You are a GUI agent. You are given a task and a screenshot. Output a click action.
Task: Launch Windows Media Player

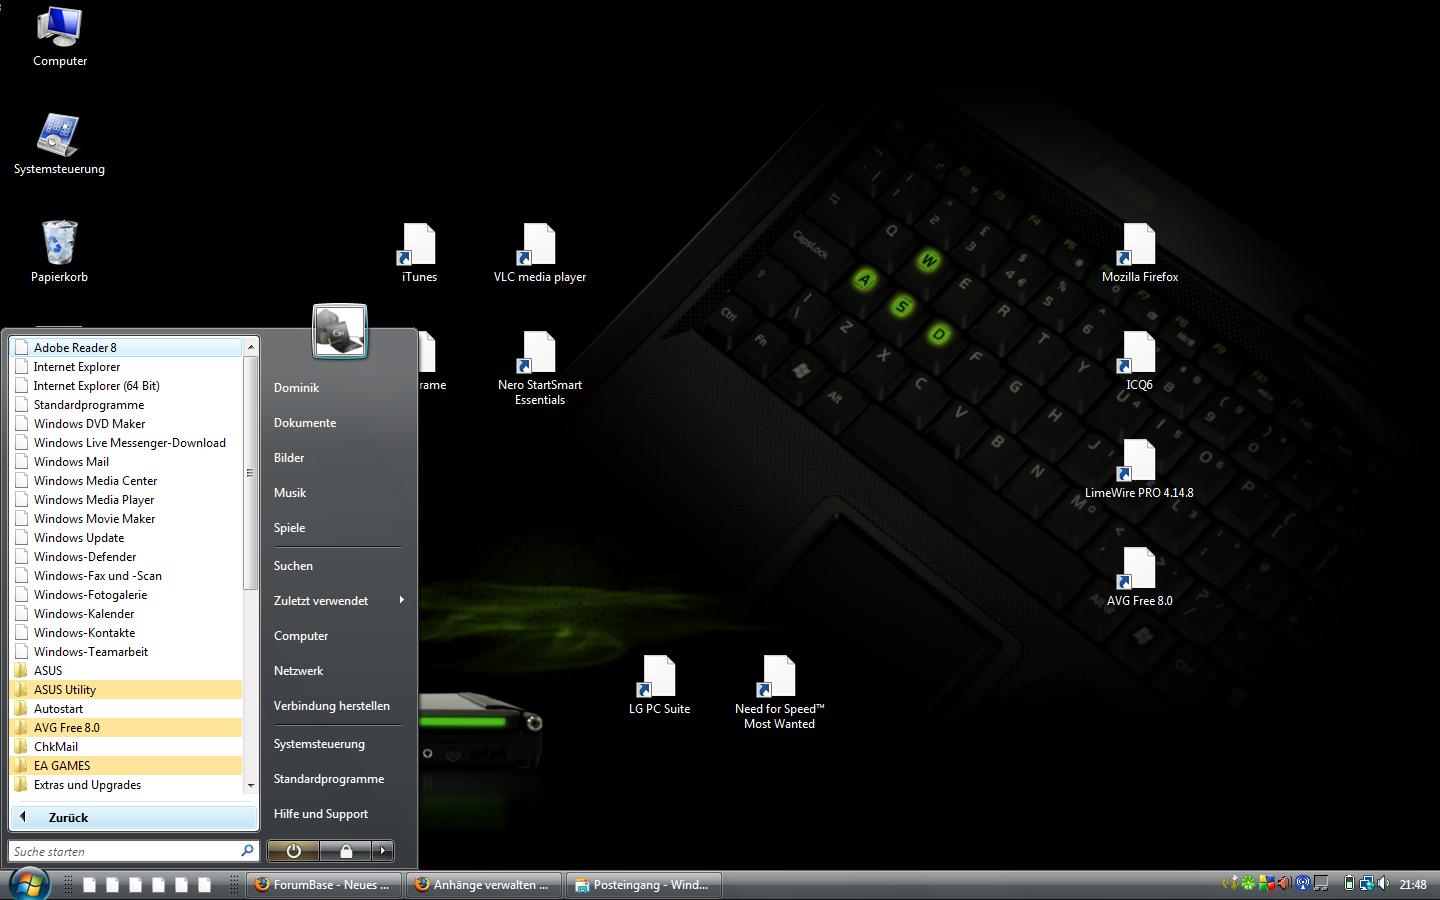126,500
